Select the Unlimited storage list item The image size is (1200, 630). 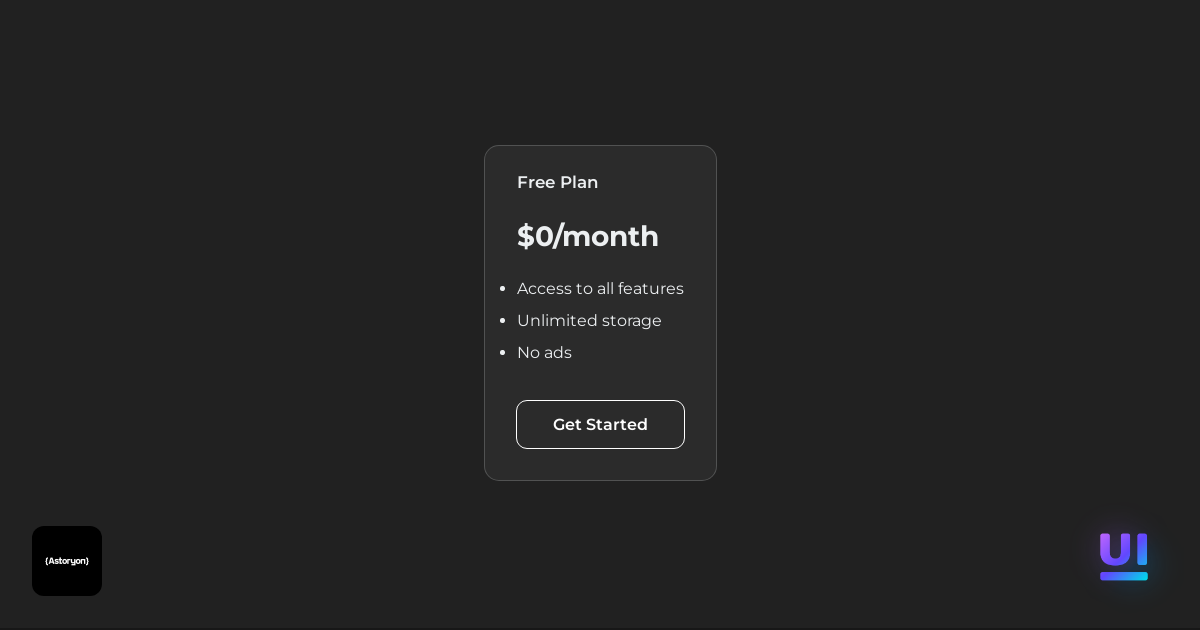(589, 321)
